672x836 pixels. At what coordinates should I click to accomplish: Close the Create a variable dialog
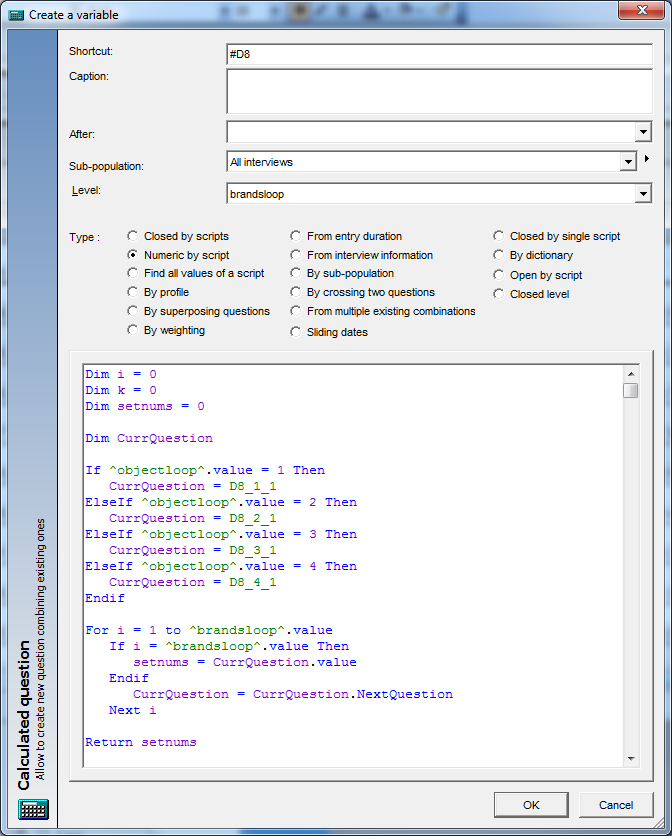[x=642, y=10]
